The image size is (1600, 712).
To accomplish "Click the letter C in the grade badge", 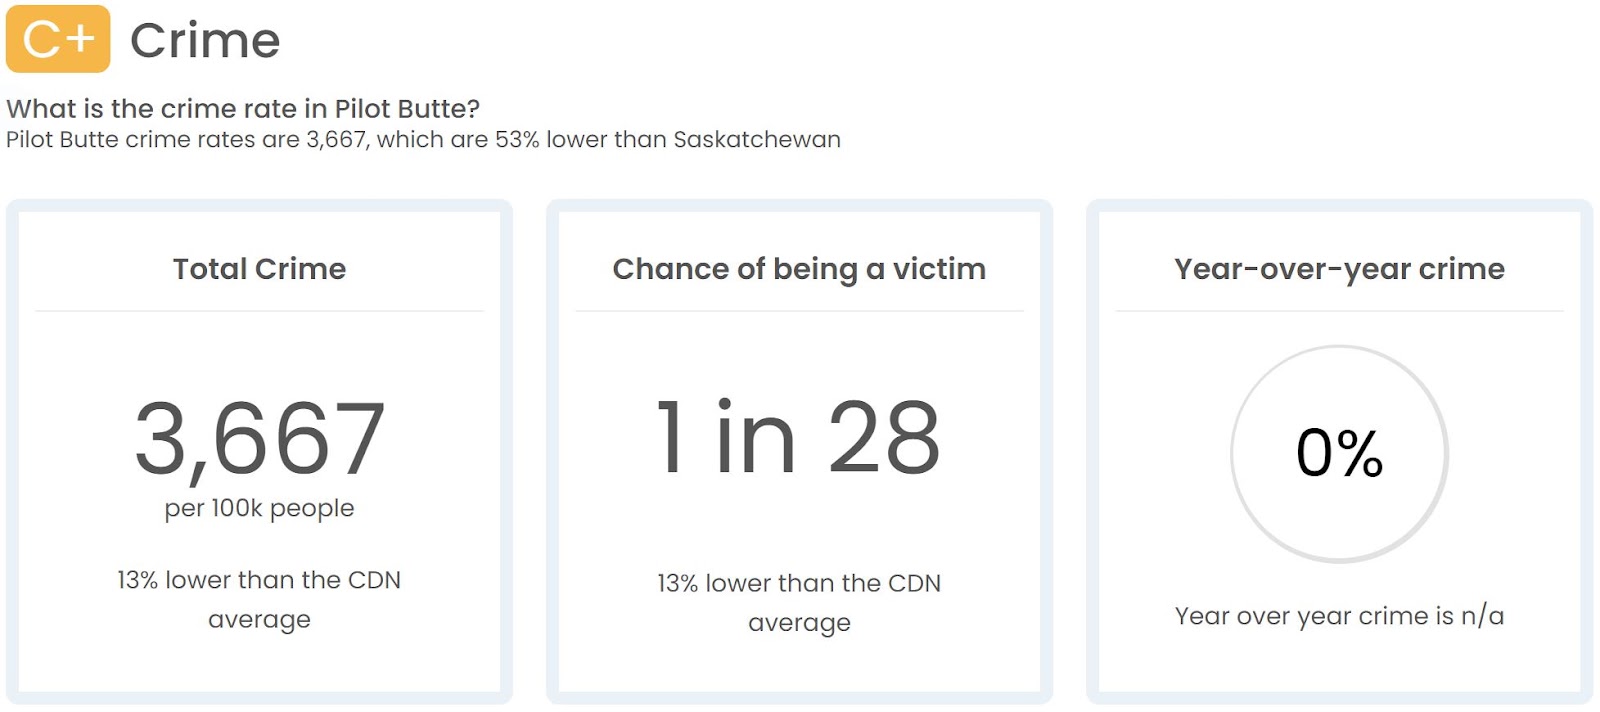I will pyautogui.click(x=41, y=40).
